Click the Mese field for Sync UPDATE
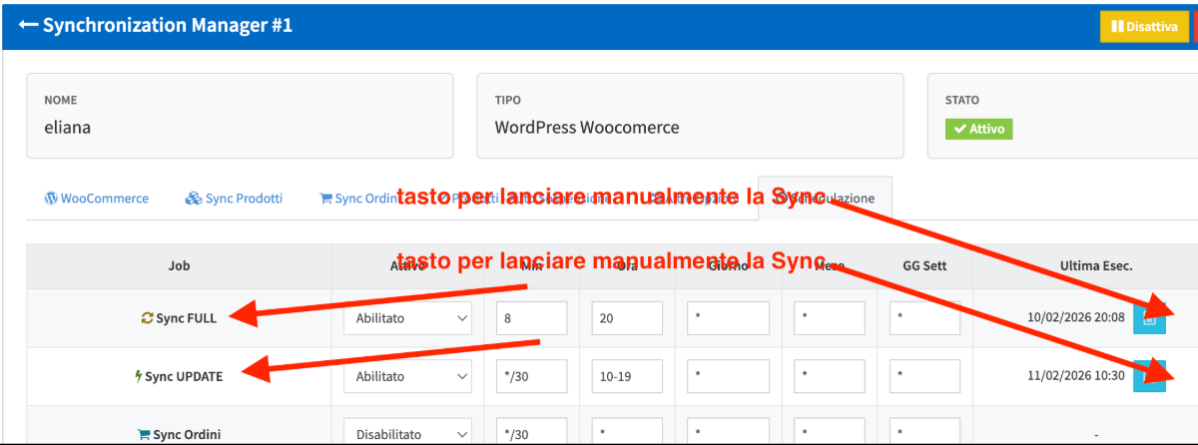The image size is (1198, 445). point(829,377)
